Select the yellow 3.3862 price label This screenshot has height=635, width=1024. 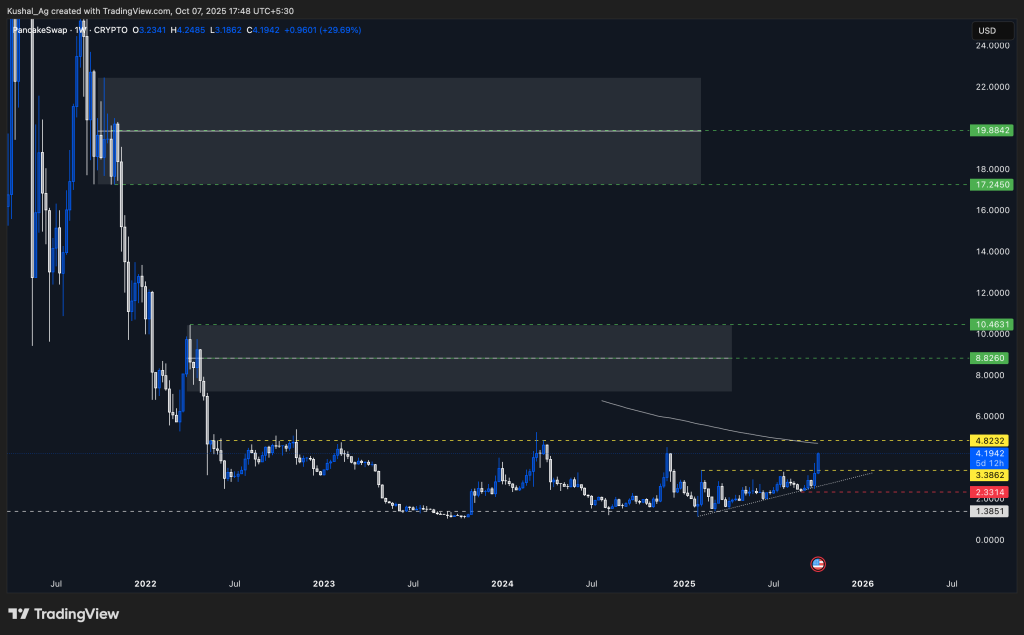pyautogui.click(x=989, y=475)
